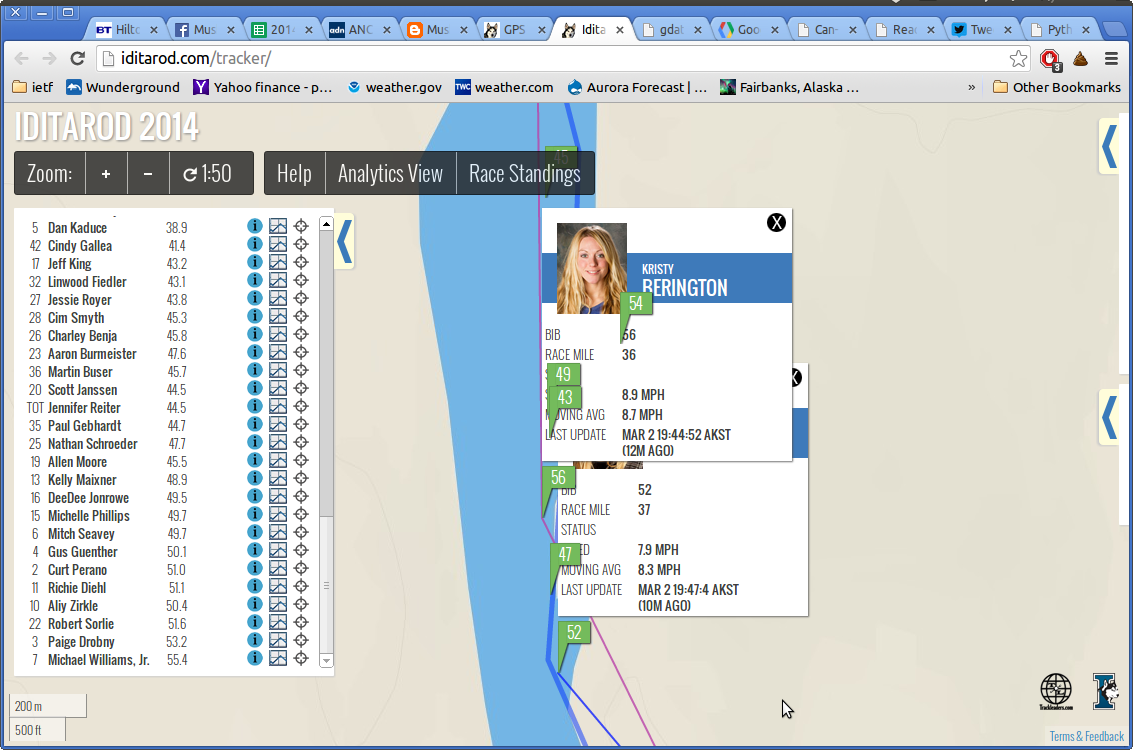
Task: Locate Martin Buser on map
Action: [x=301, y=370]
